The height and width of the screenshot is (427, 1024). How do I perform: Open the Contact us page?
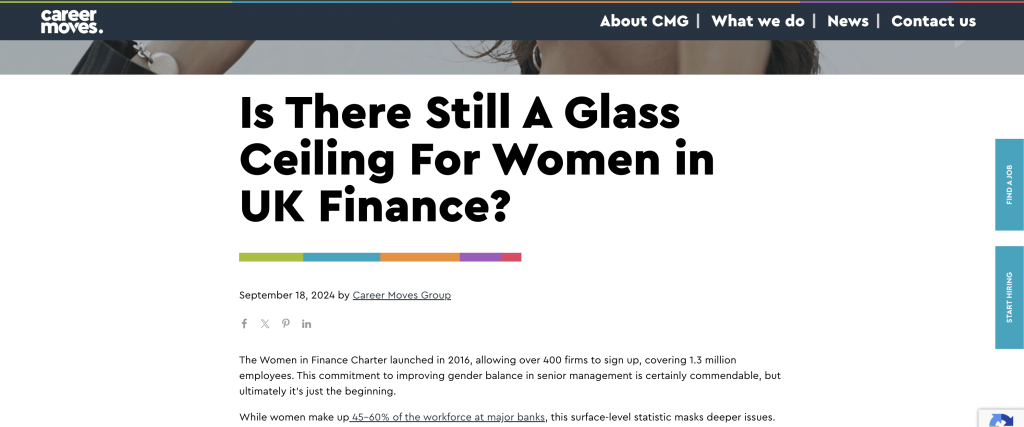tap(933, 21)
